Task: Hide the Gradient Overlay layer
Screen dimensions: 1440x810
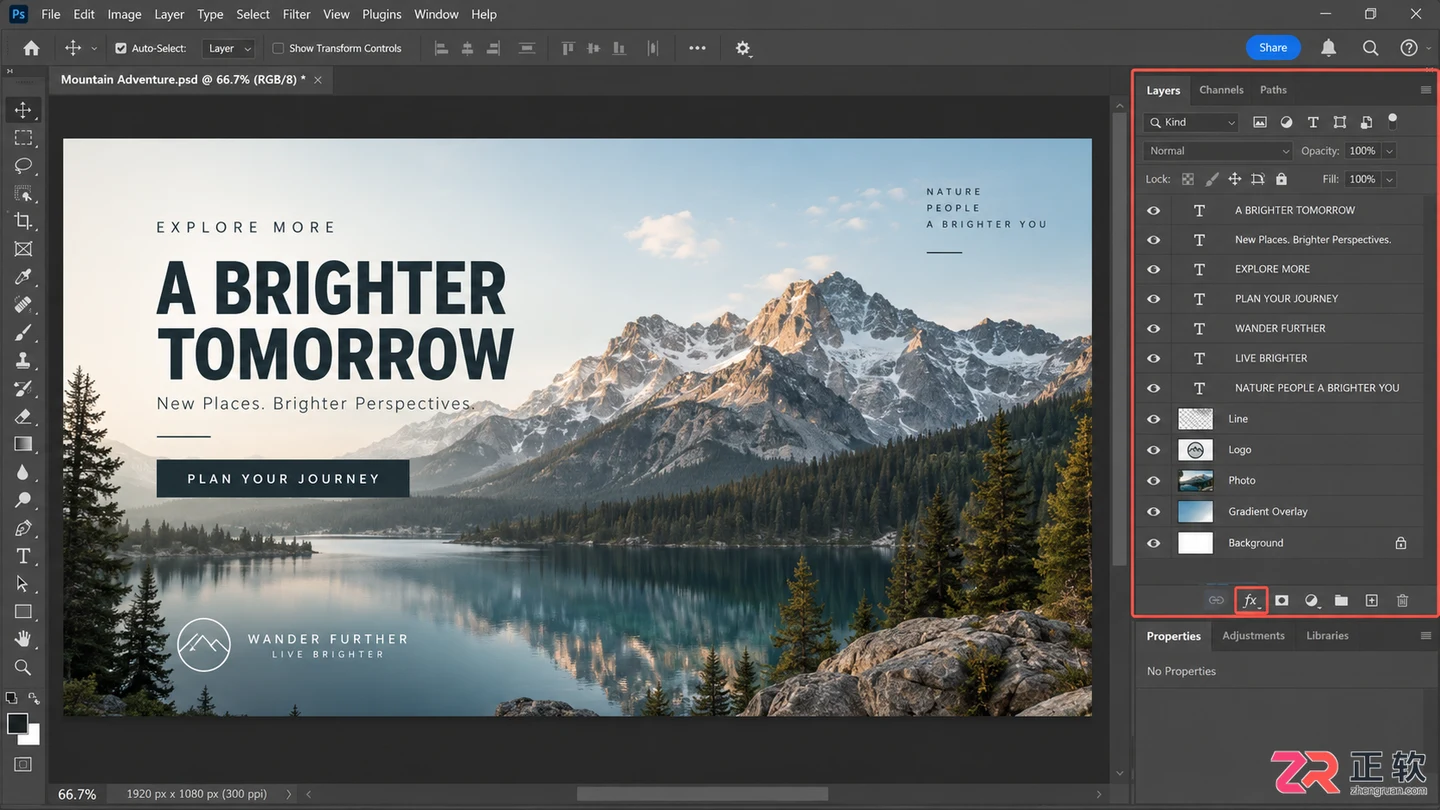Action: point(1153,512)
